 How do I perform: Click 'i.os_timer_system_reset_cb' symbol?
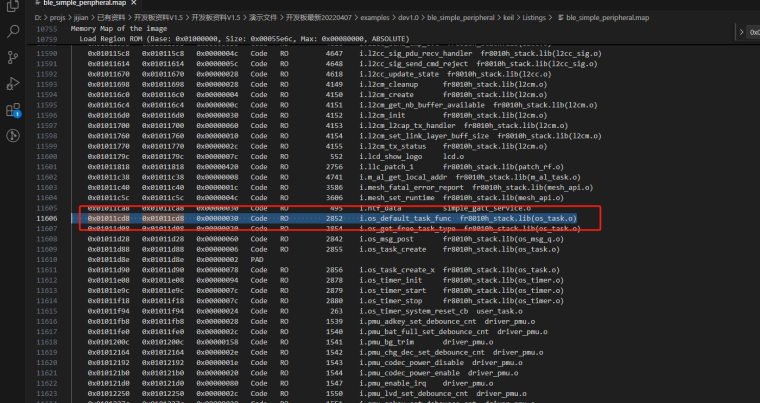(x=413, y=311)
